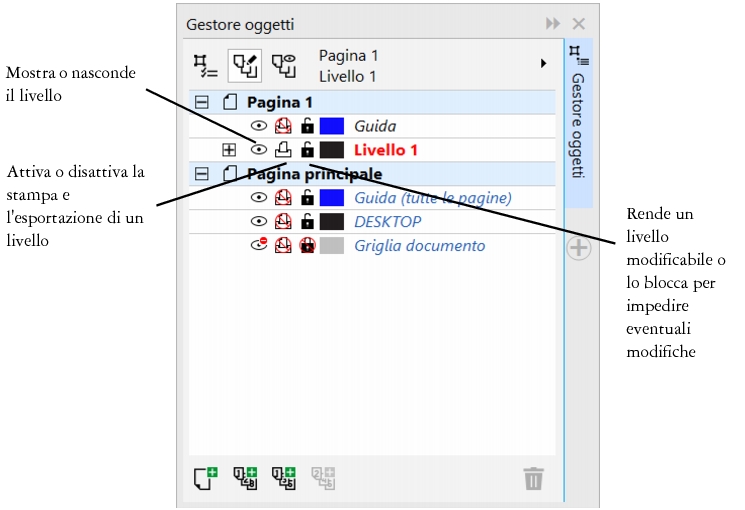Hide the Guida layer on Pagina 1

pos(259,126)
